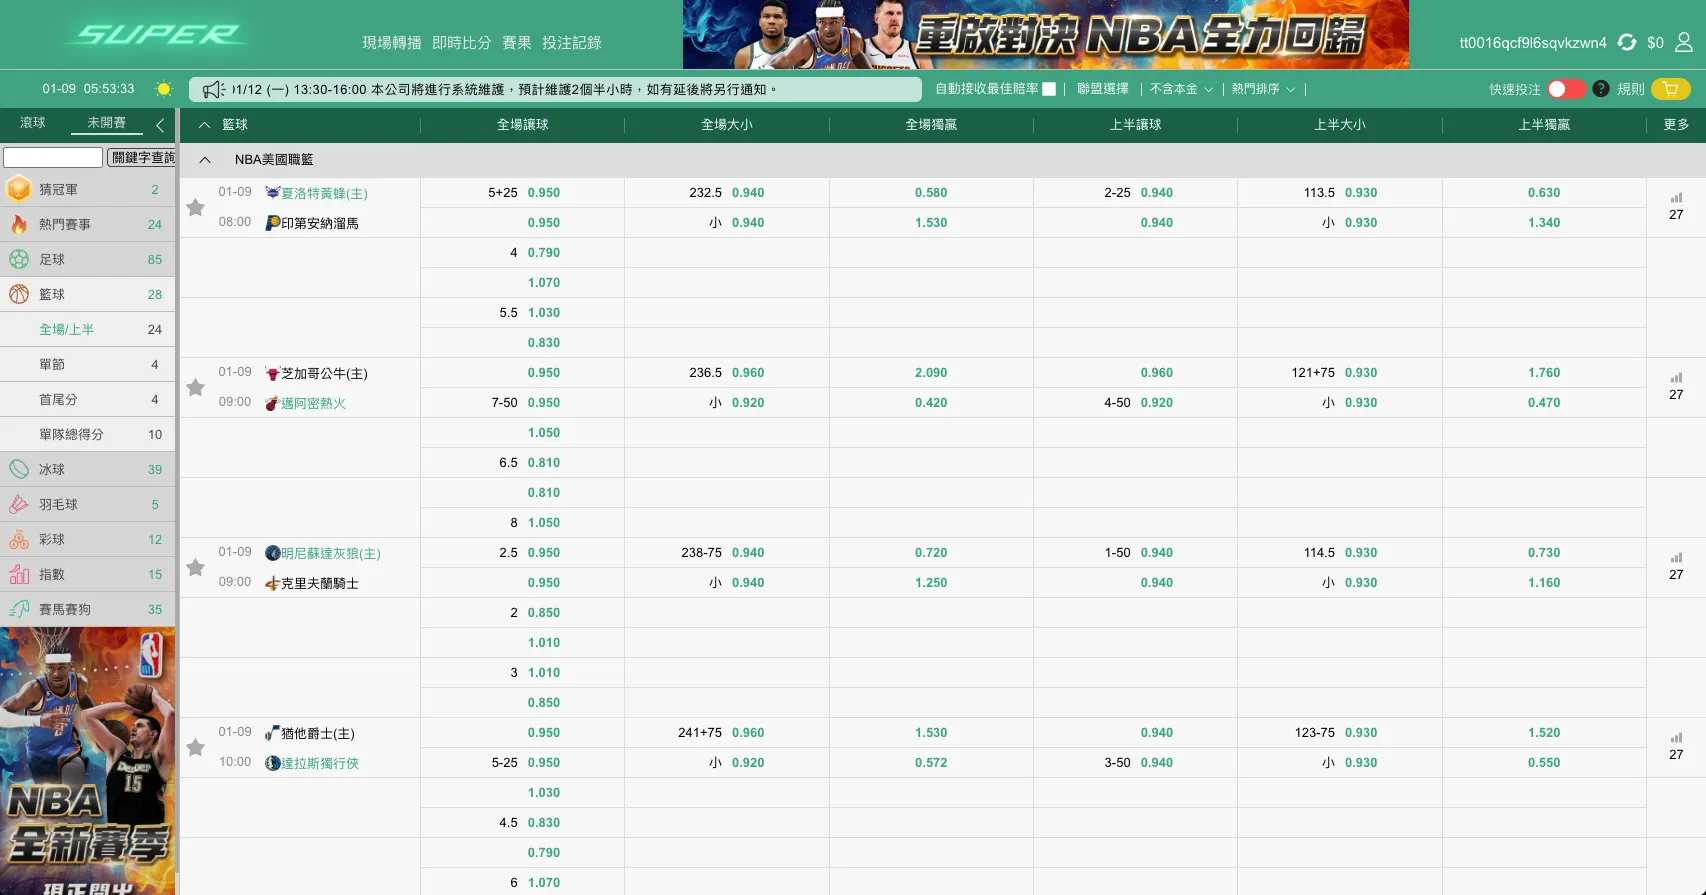Open the 即時比分 menu item

(x=461, y=43)
